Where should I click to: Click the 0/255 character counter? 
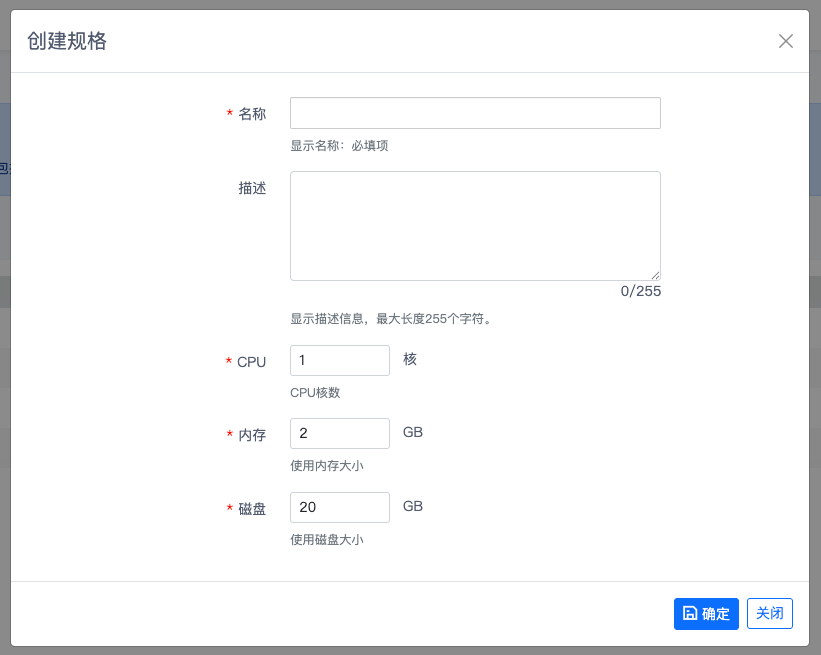tap(641, 292)
